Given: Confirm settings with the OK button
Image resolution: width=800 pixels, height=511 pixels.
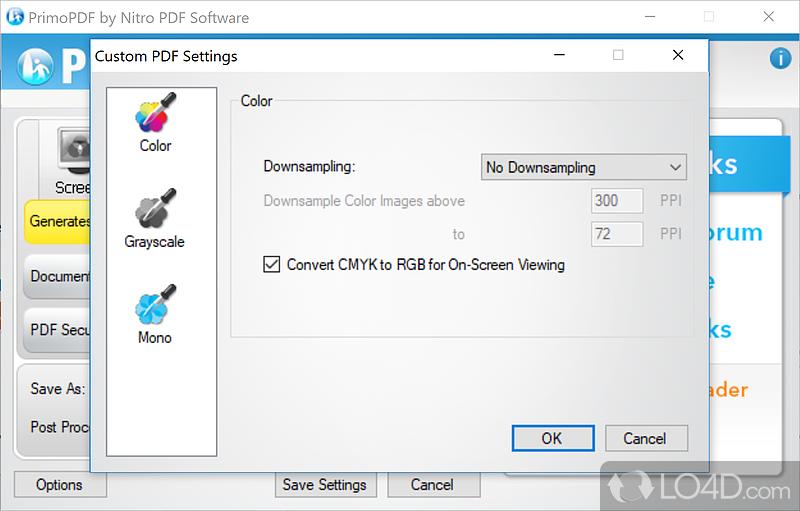Looking at the screenshot, I should click(553, 438).
